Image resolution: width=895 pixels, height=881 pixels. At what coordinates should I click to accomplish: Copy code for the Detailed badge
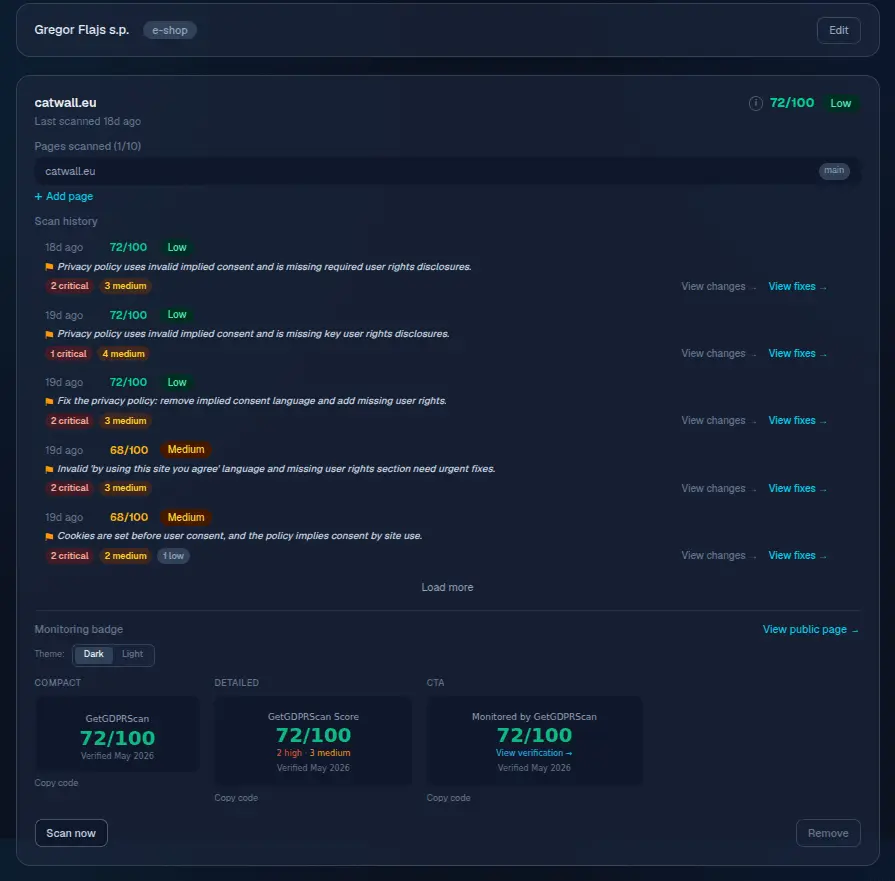tap(236, 798)
